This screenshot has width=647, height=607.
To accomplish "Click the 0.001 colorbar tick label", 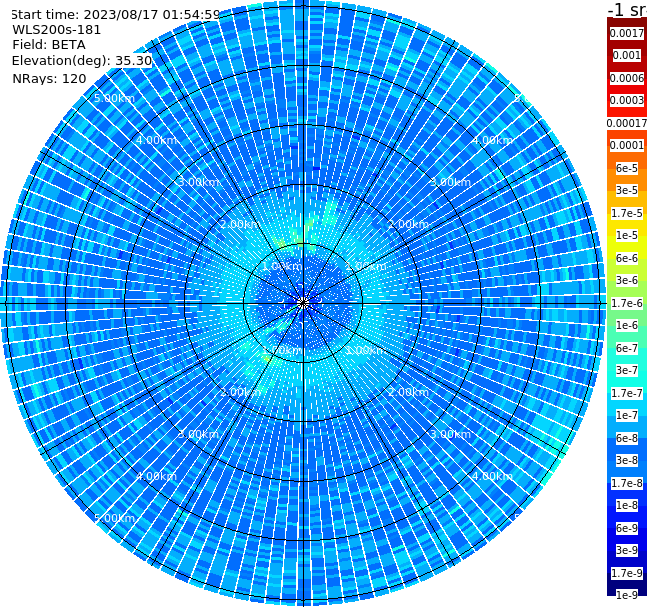I will 627,55.
